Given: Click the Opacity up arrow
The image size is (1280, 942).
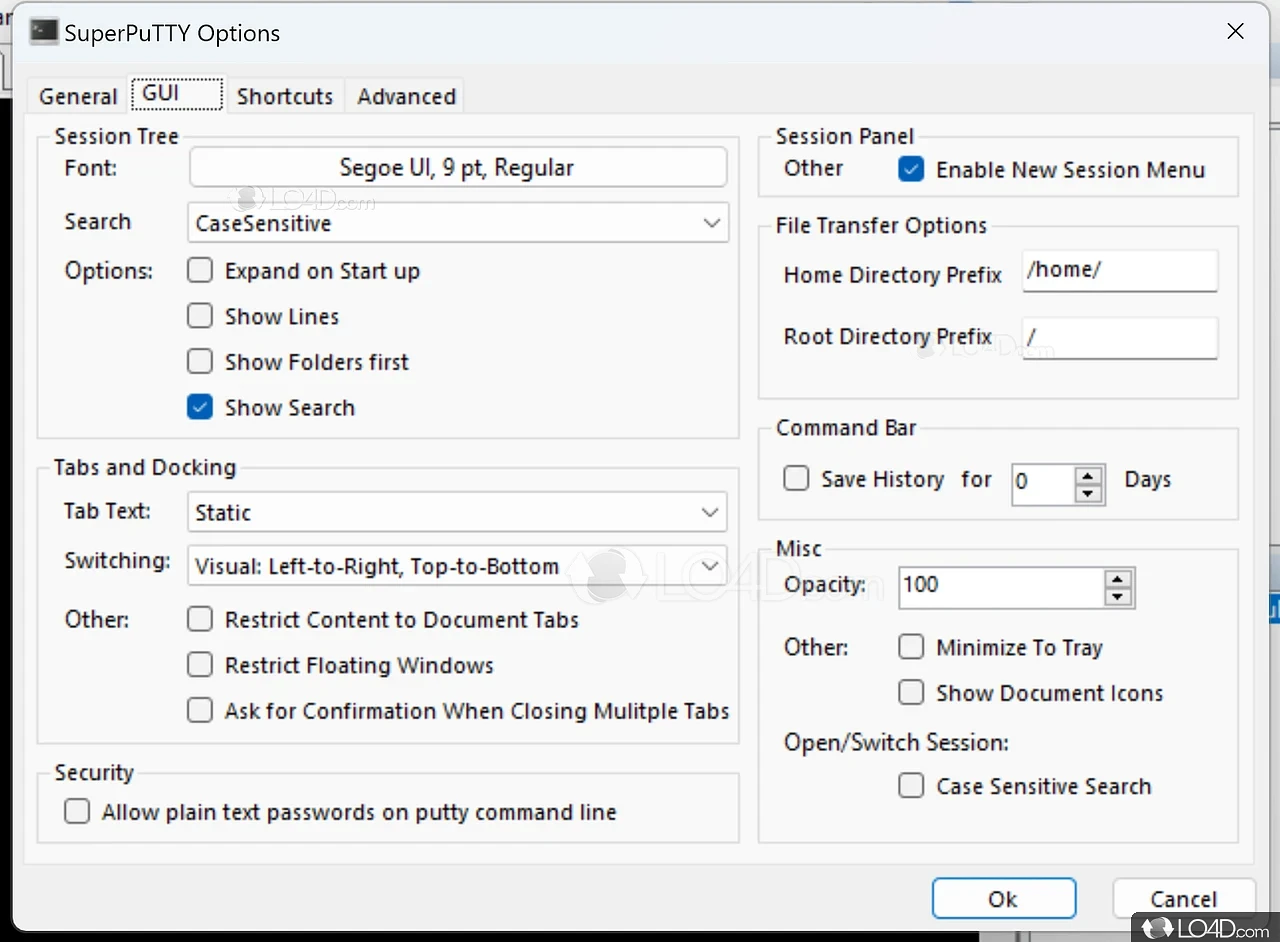Looking at the screenshot, I should click(x=1119, y=579).
